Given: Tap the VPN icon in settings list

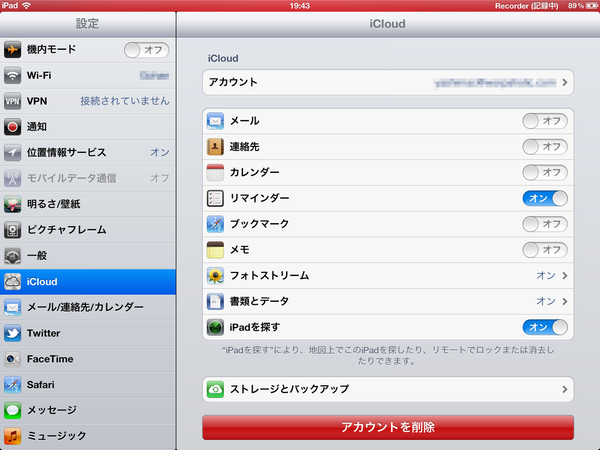Looking at the screenshot, I should pyautogui.click(x=12, y=101).
